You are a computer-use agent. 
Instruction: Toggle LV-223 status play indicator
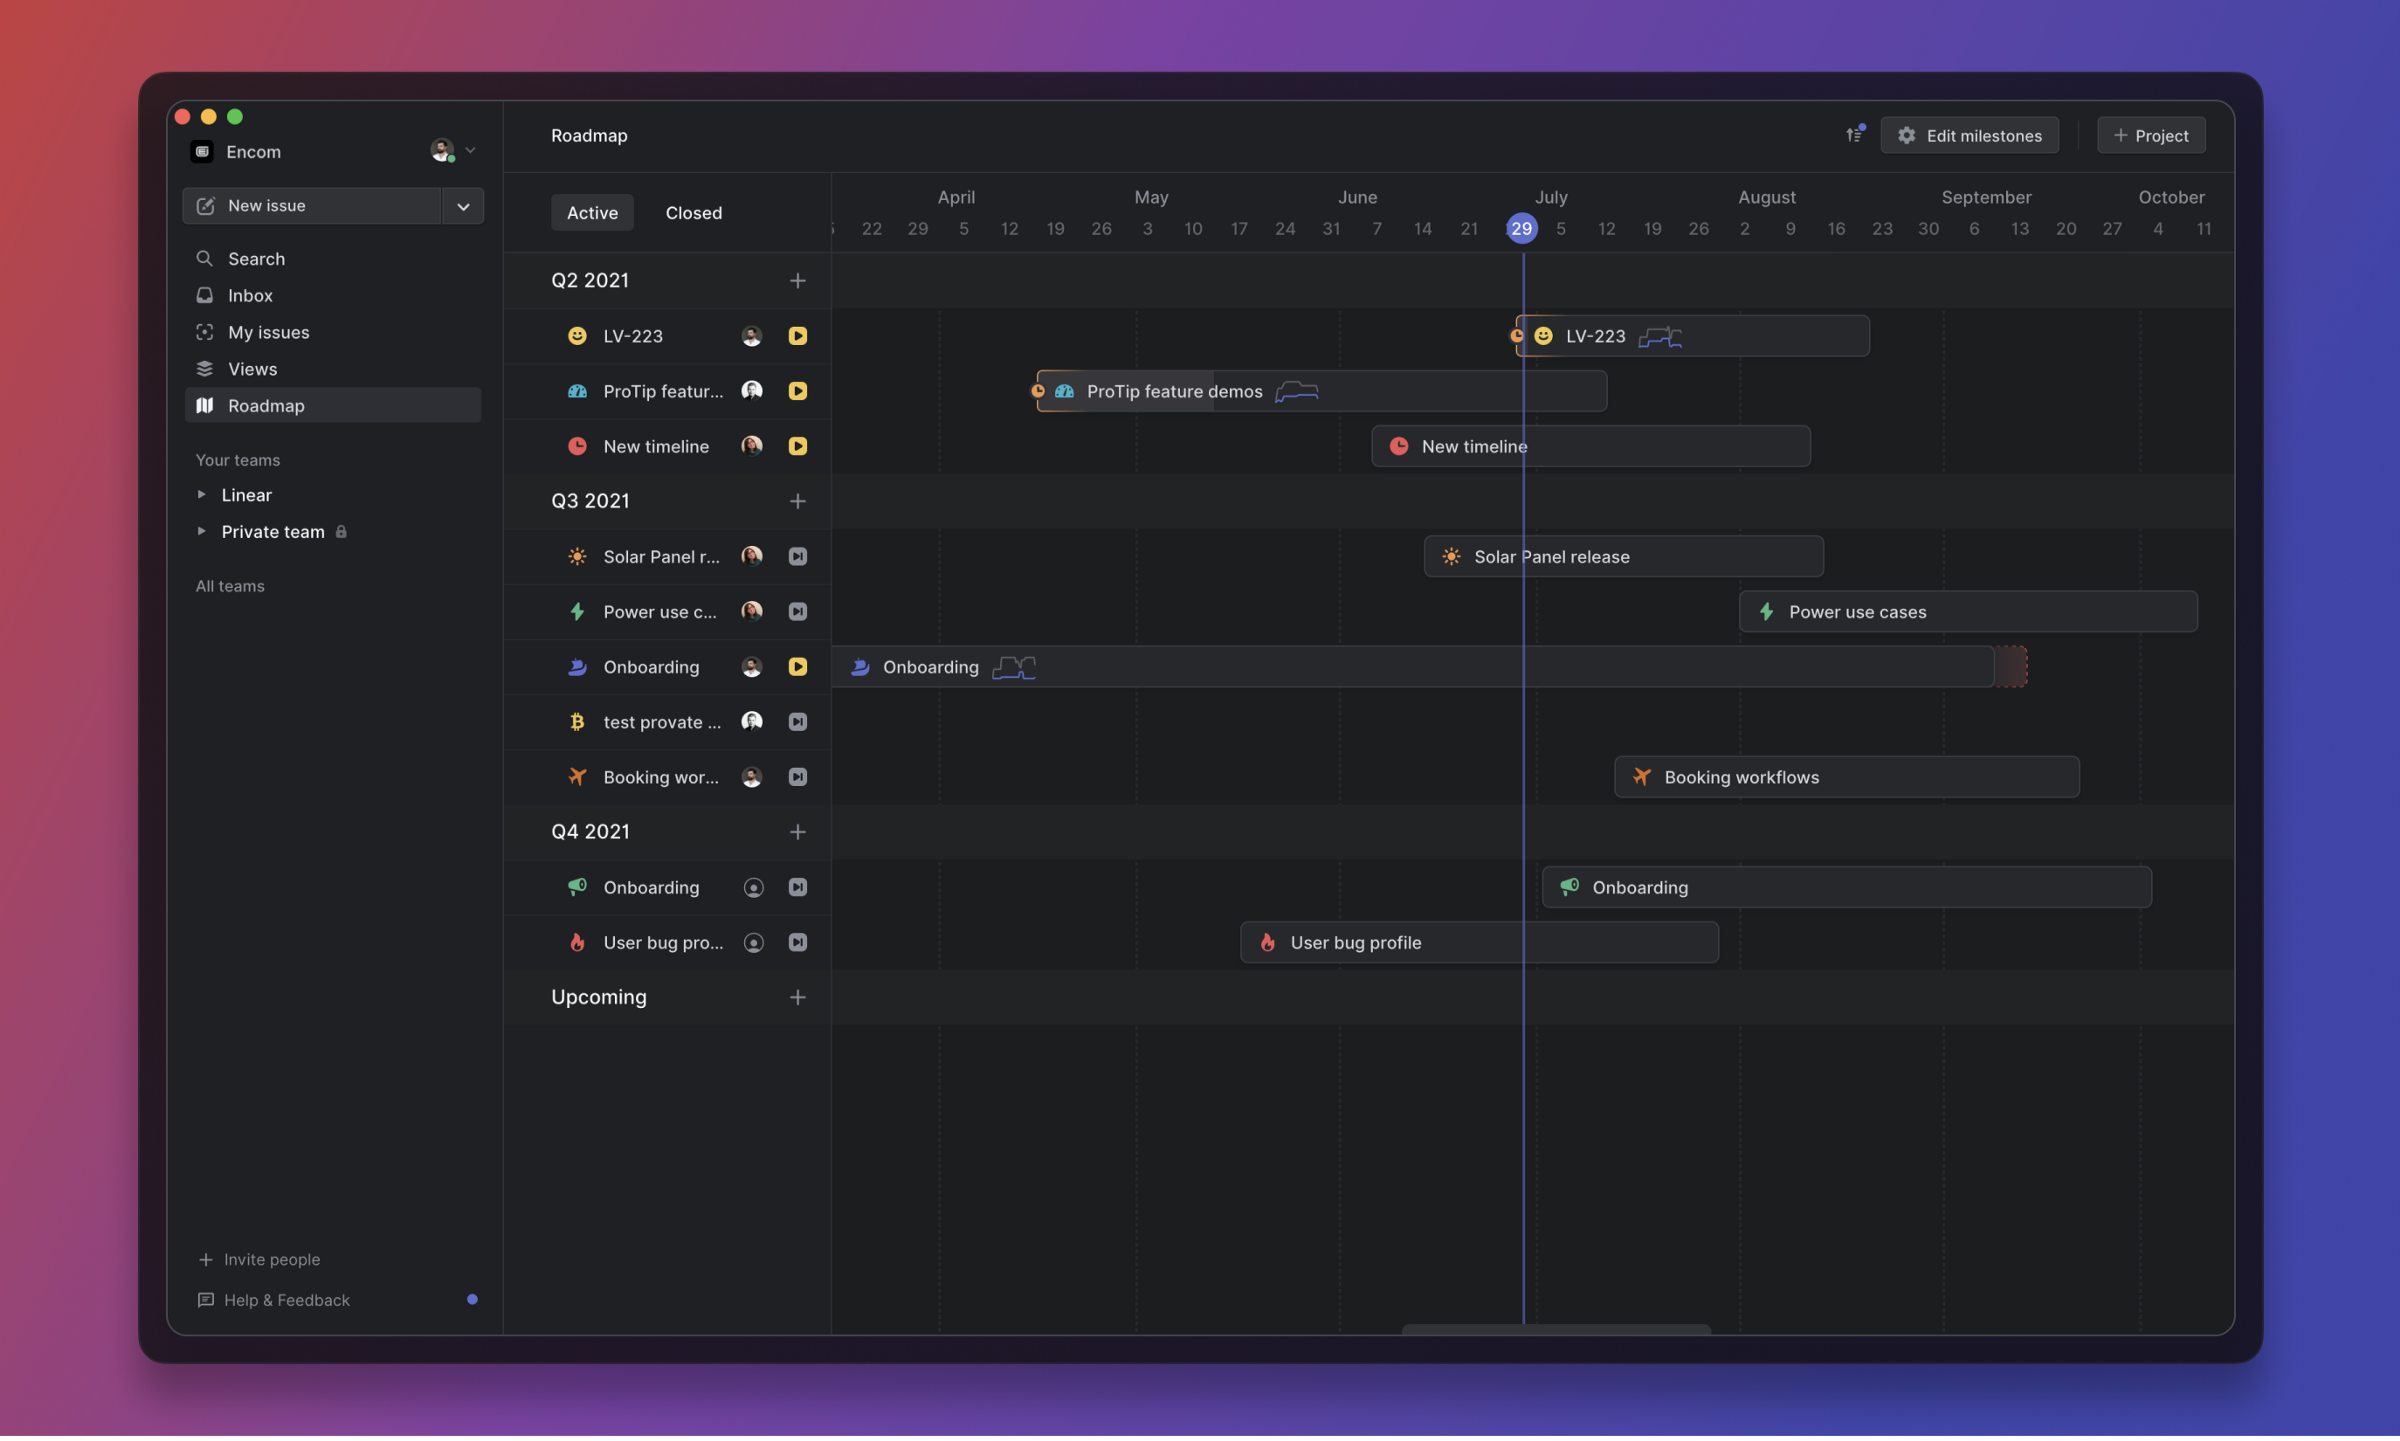797,336
